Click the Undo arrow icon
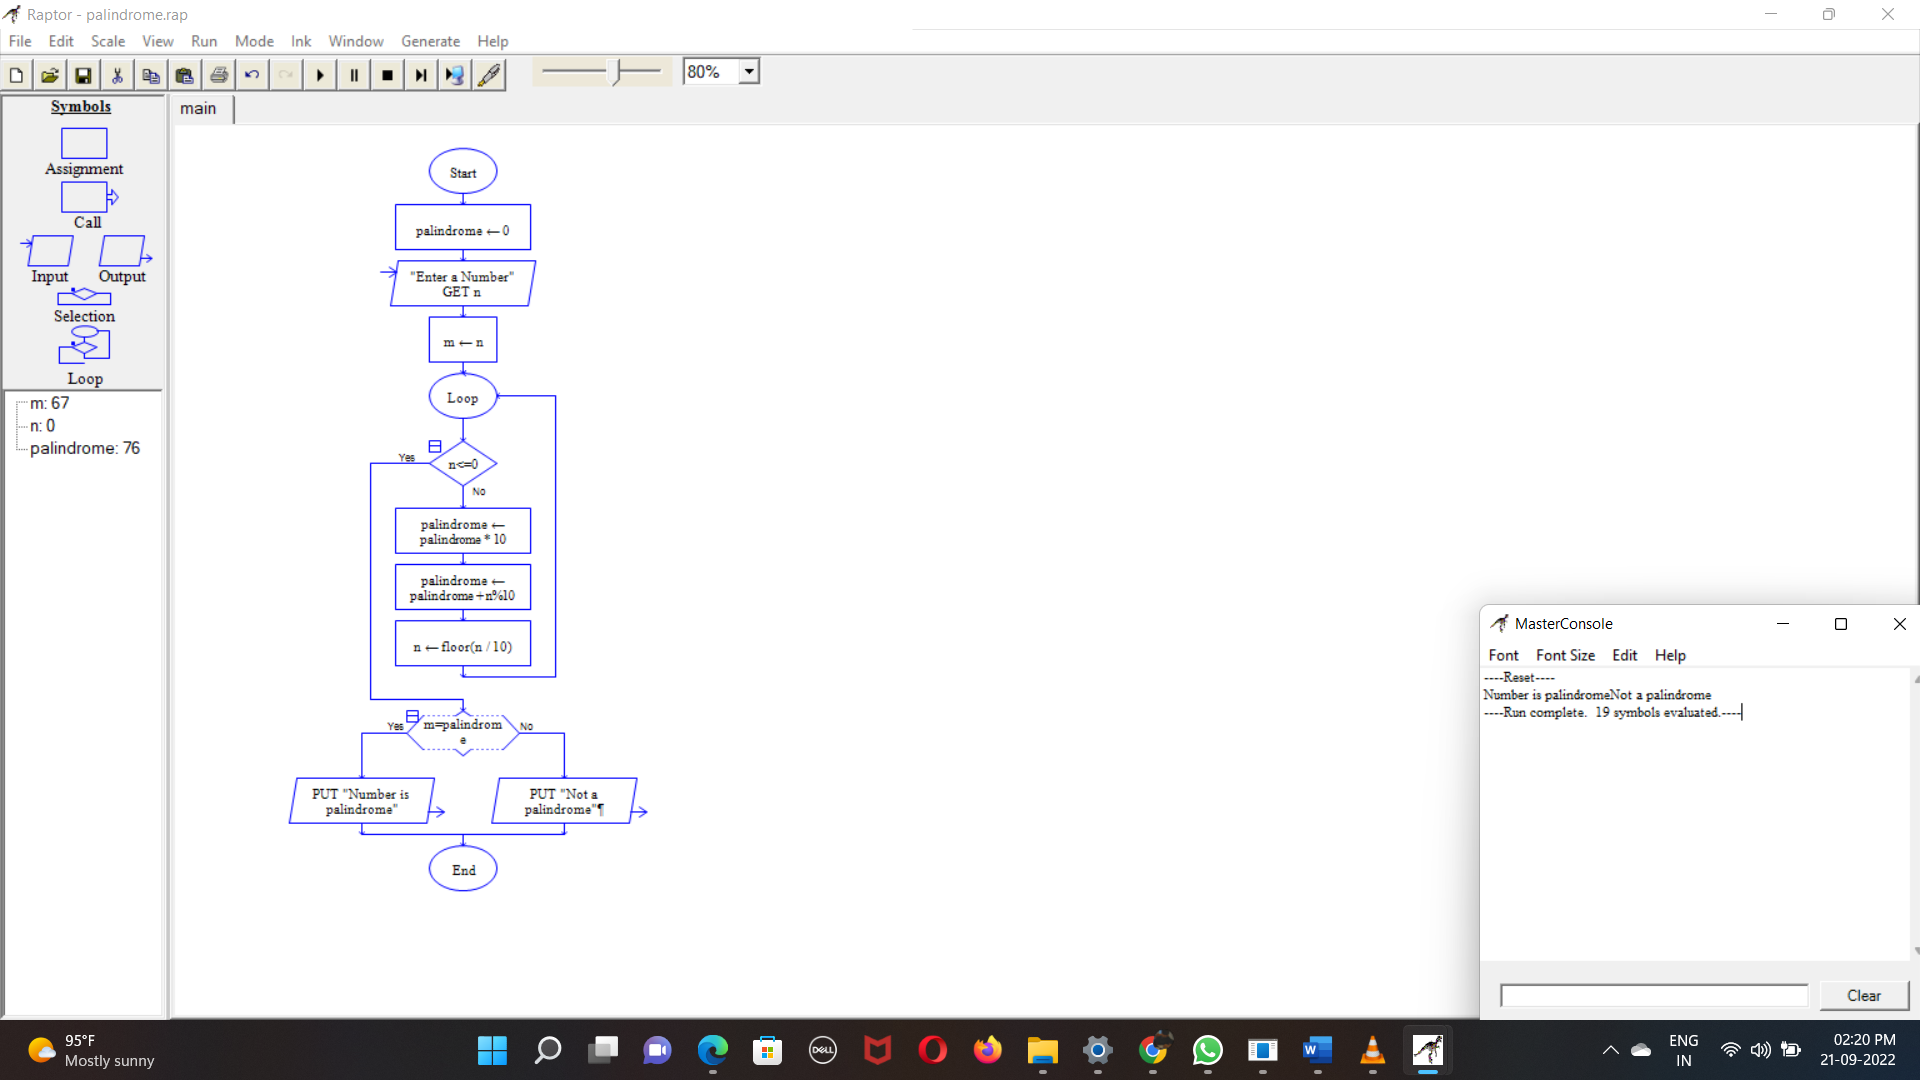Viewport: 1920px width, 1080px height. tap(252, 75)
